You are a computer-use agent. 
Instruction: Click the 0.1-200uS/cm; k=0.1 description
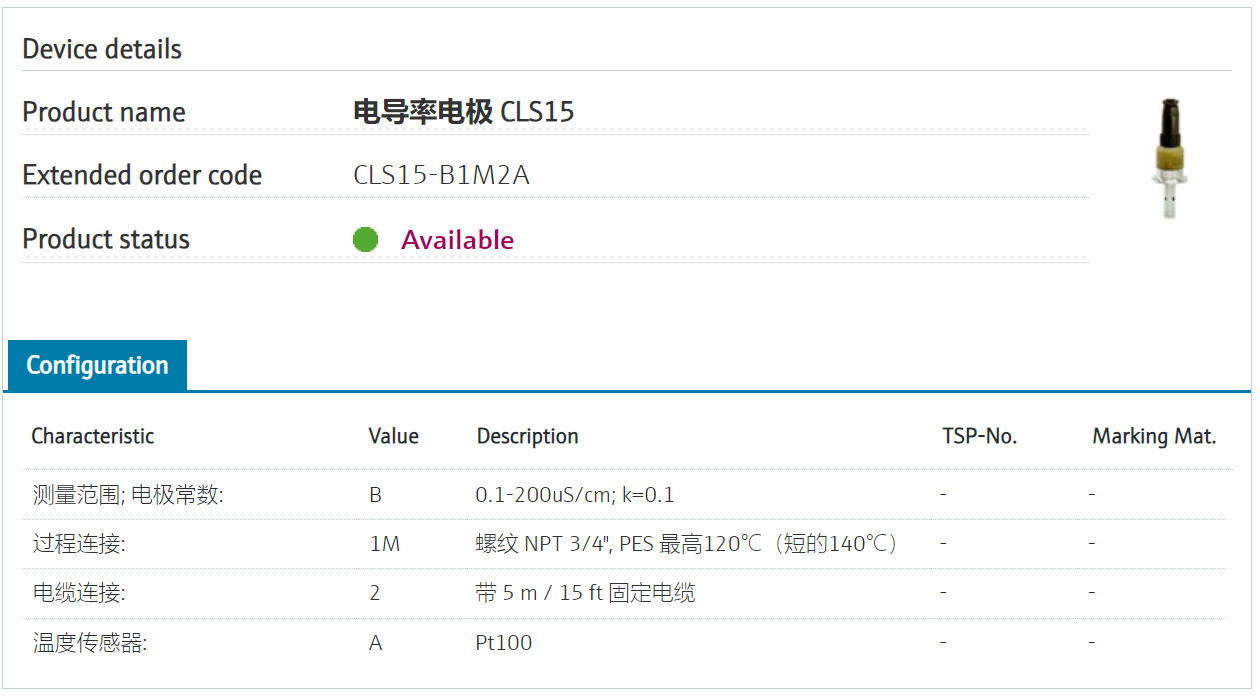(x=575, y=495)
